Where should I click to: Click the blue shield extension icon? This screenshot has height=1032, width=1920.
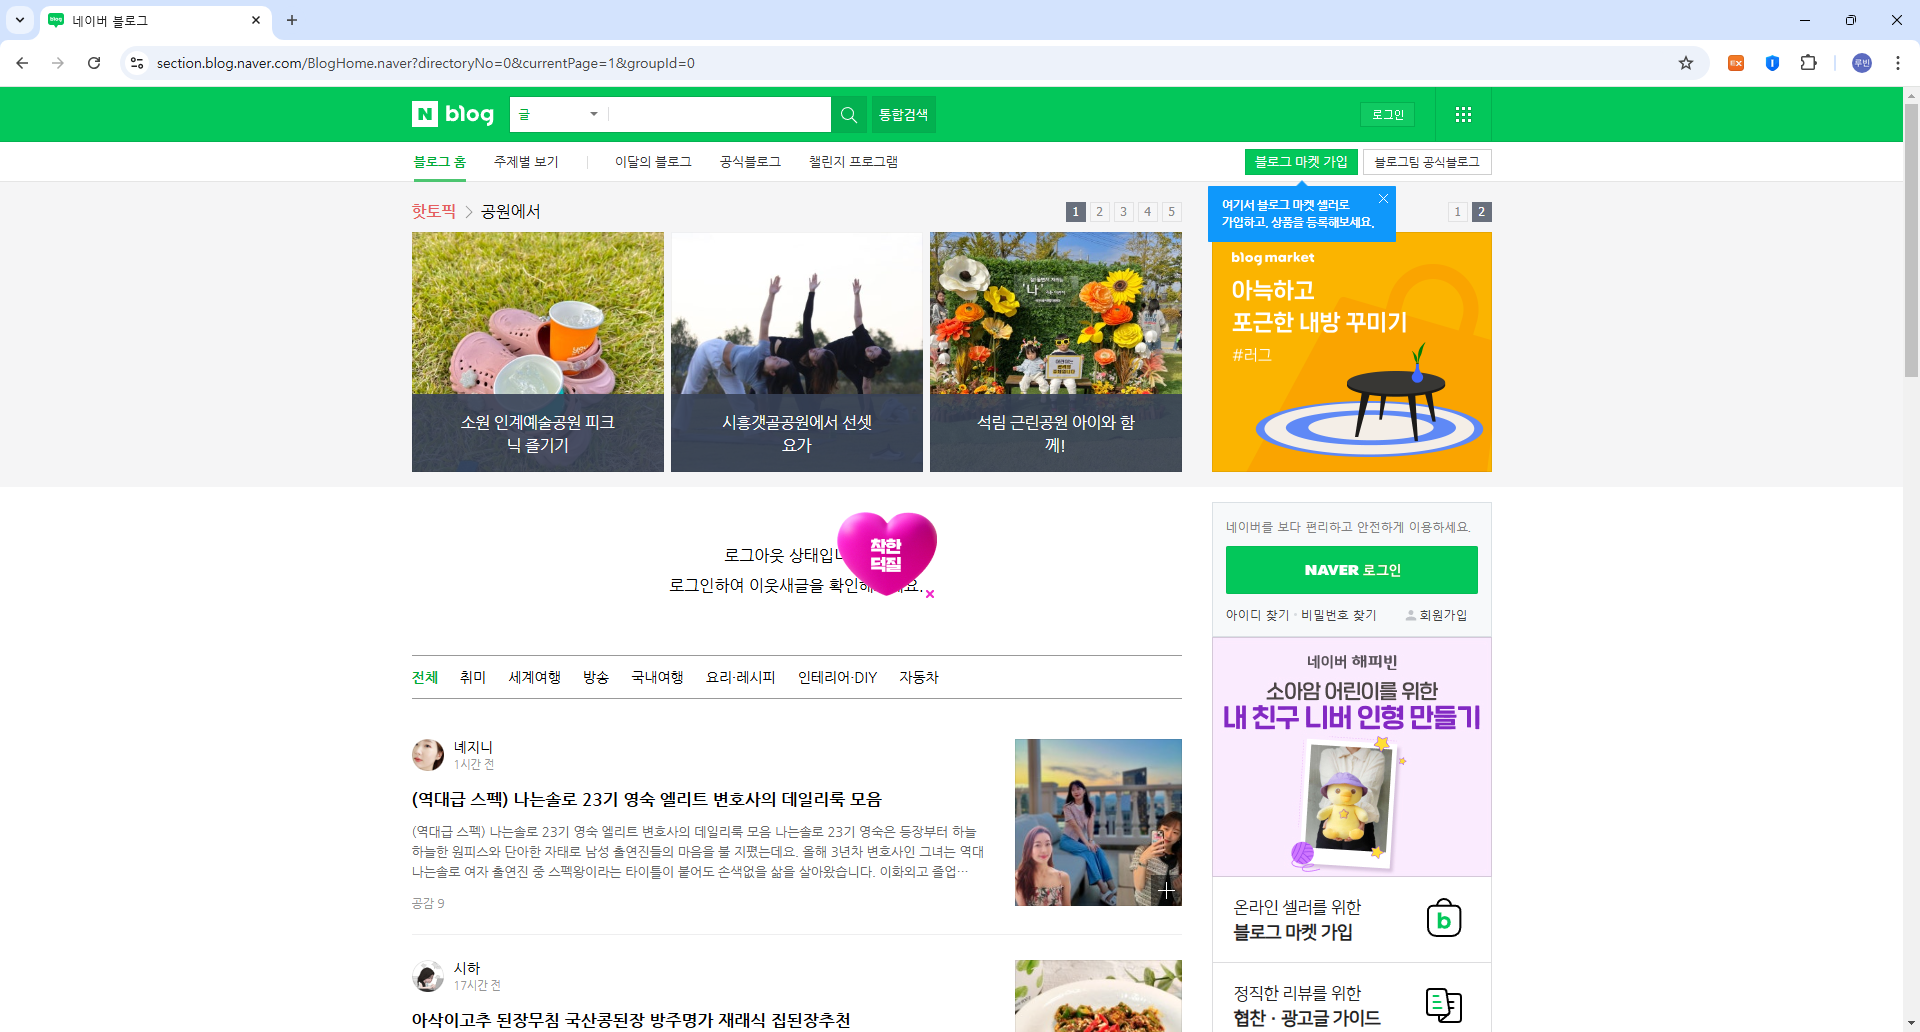(1772, 63)
